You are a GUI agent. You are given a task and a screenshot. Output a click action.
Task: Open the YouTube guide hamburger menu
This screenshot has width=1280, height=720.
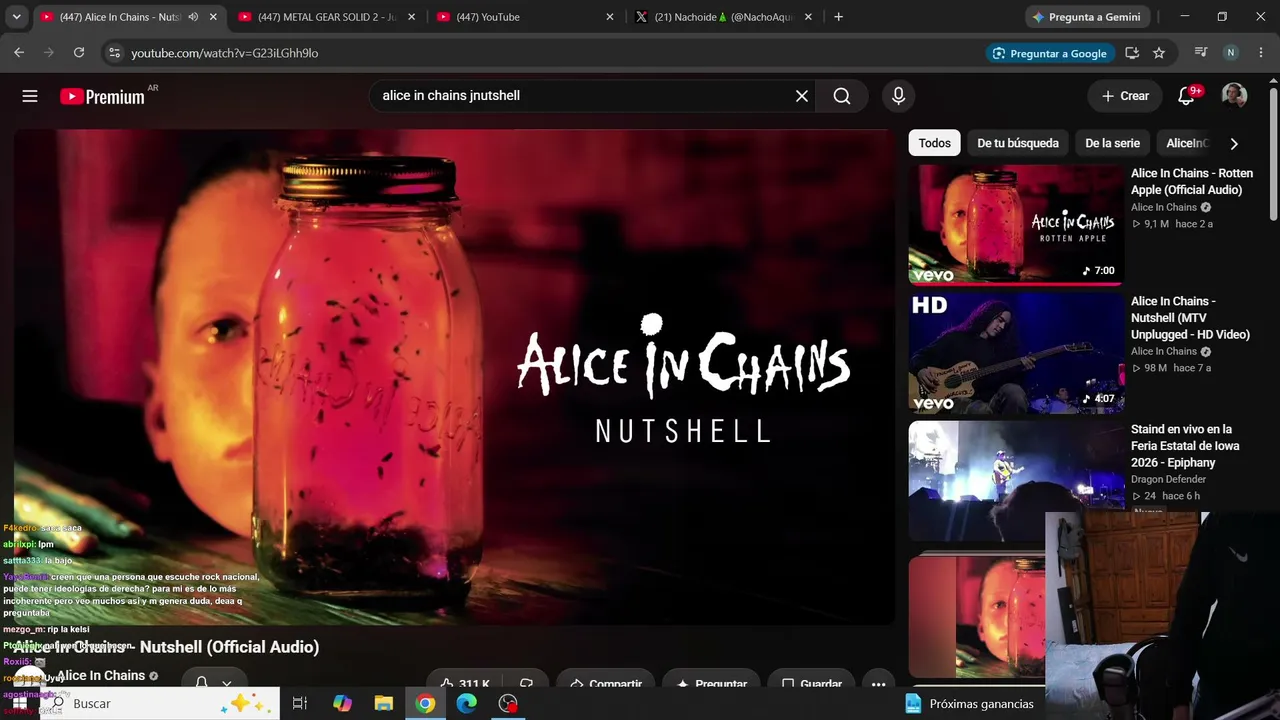[30, 96]
